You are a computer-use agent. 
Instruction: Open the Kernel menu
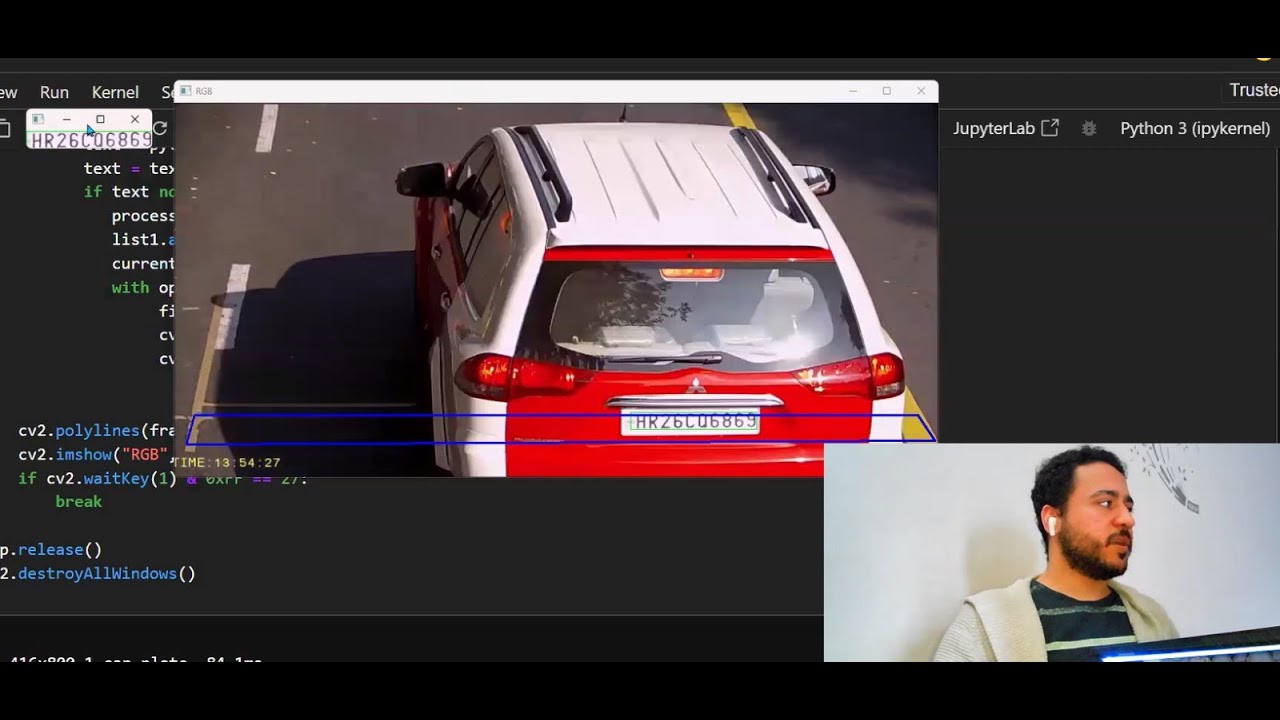point(115,92)
